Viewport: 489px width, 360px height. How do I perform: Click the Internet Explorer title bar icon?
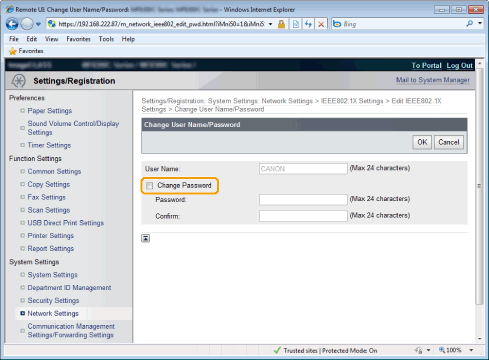pyautogui.click(x=10, y=9)
